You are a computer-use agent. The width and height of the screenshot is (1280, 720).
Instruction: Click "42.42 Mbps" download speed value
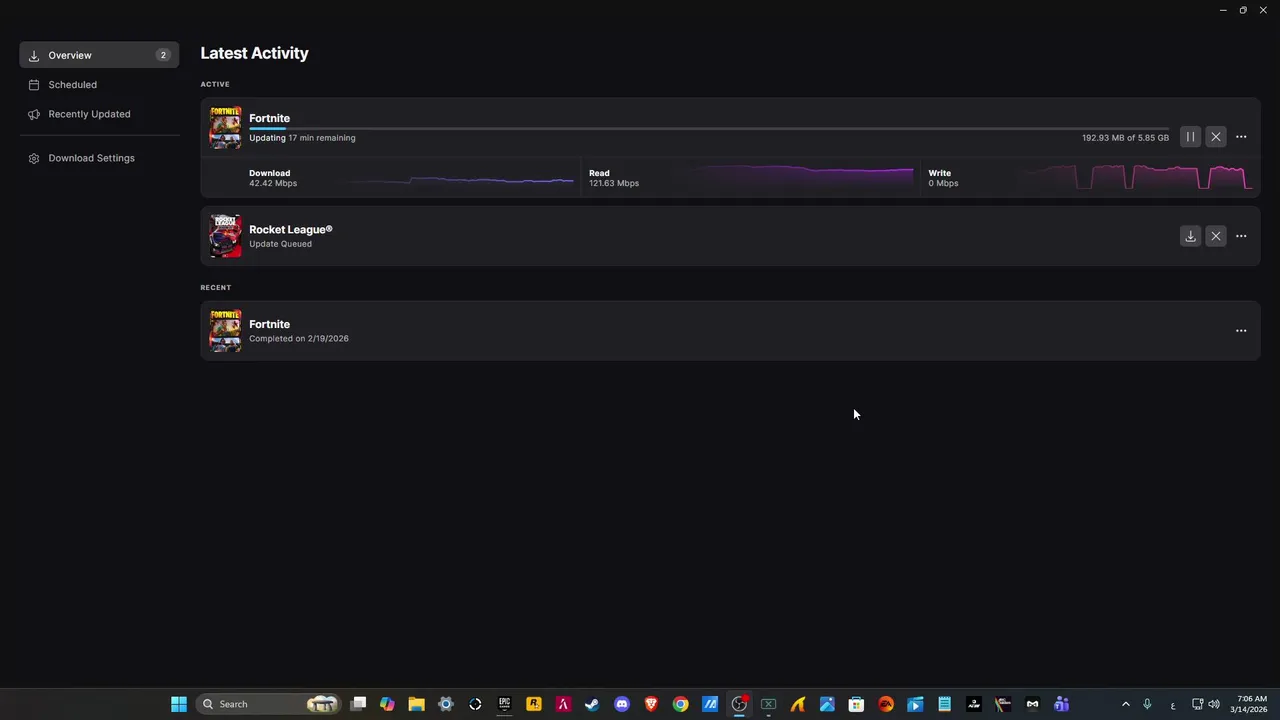point(273,184)
